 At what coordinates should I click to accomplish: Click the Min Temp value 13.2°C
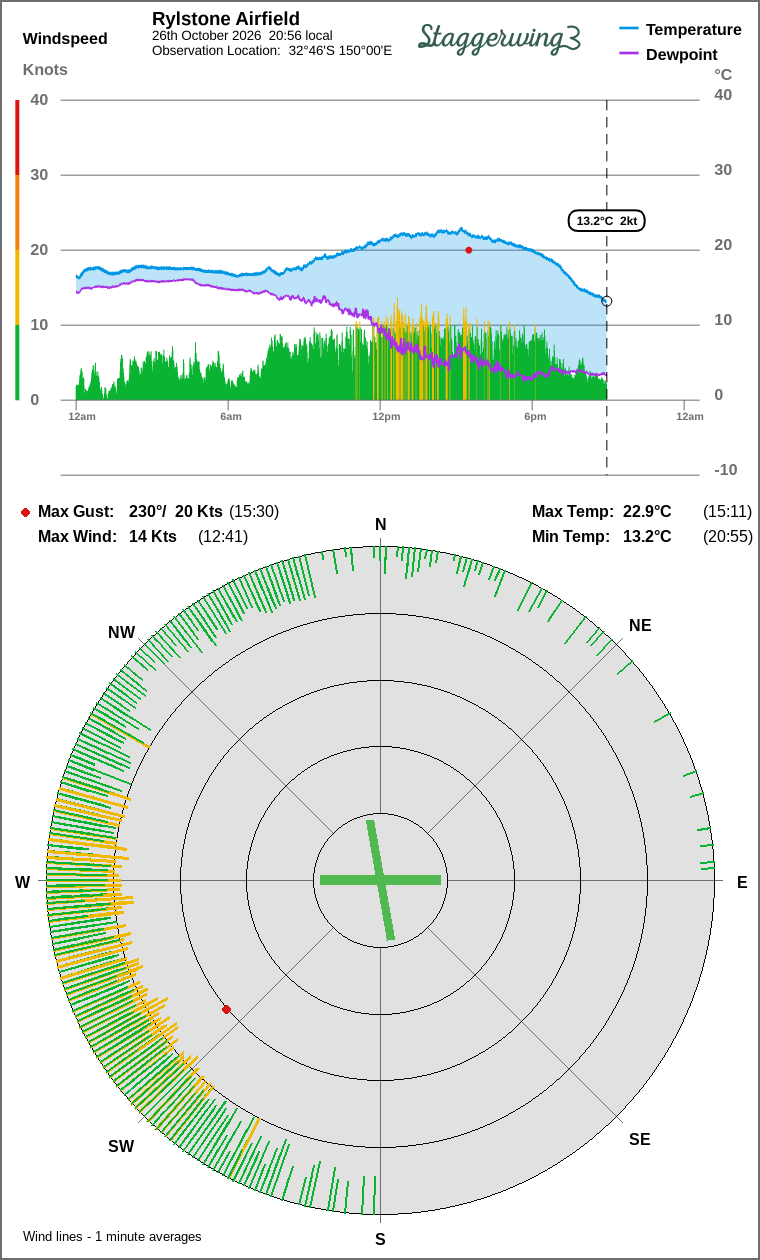(647, 536)
